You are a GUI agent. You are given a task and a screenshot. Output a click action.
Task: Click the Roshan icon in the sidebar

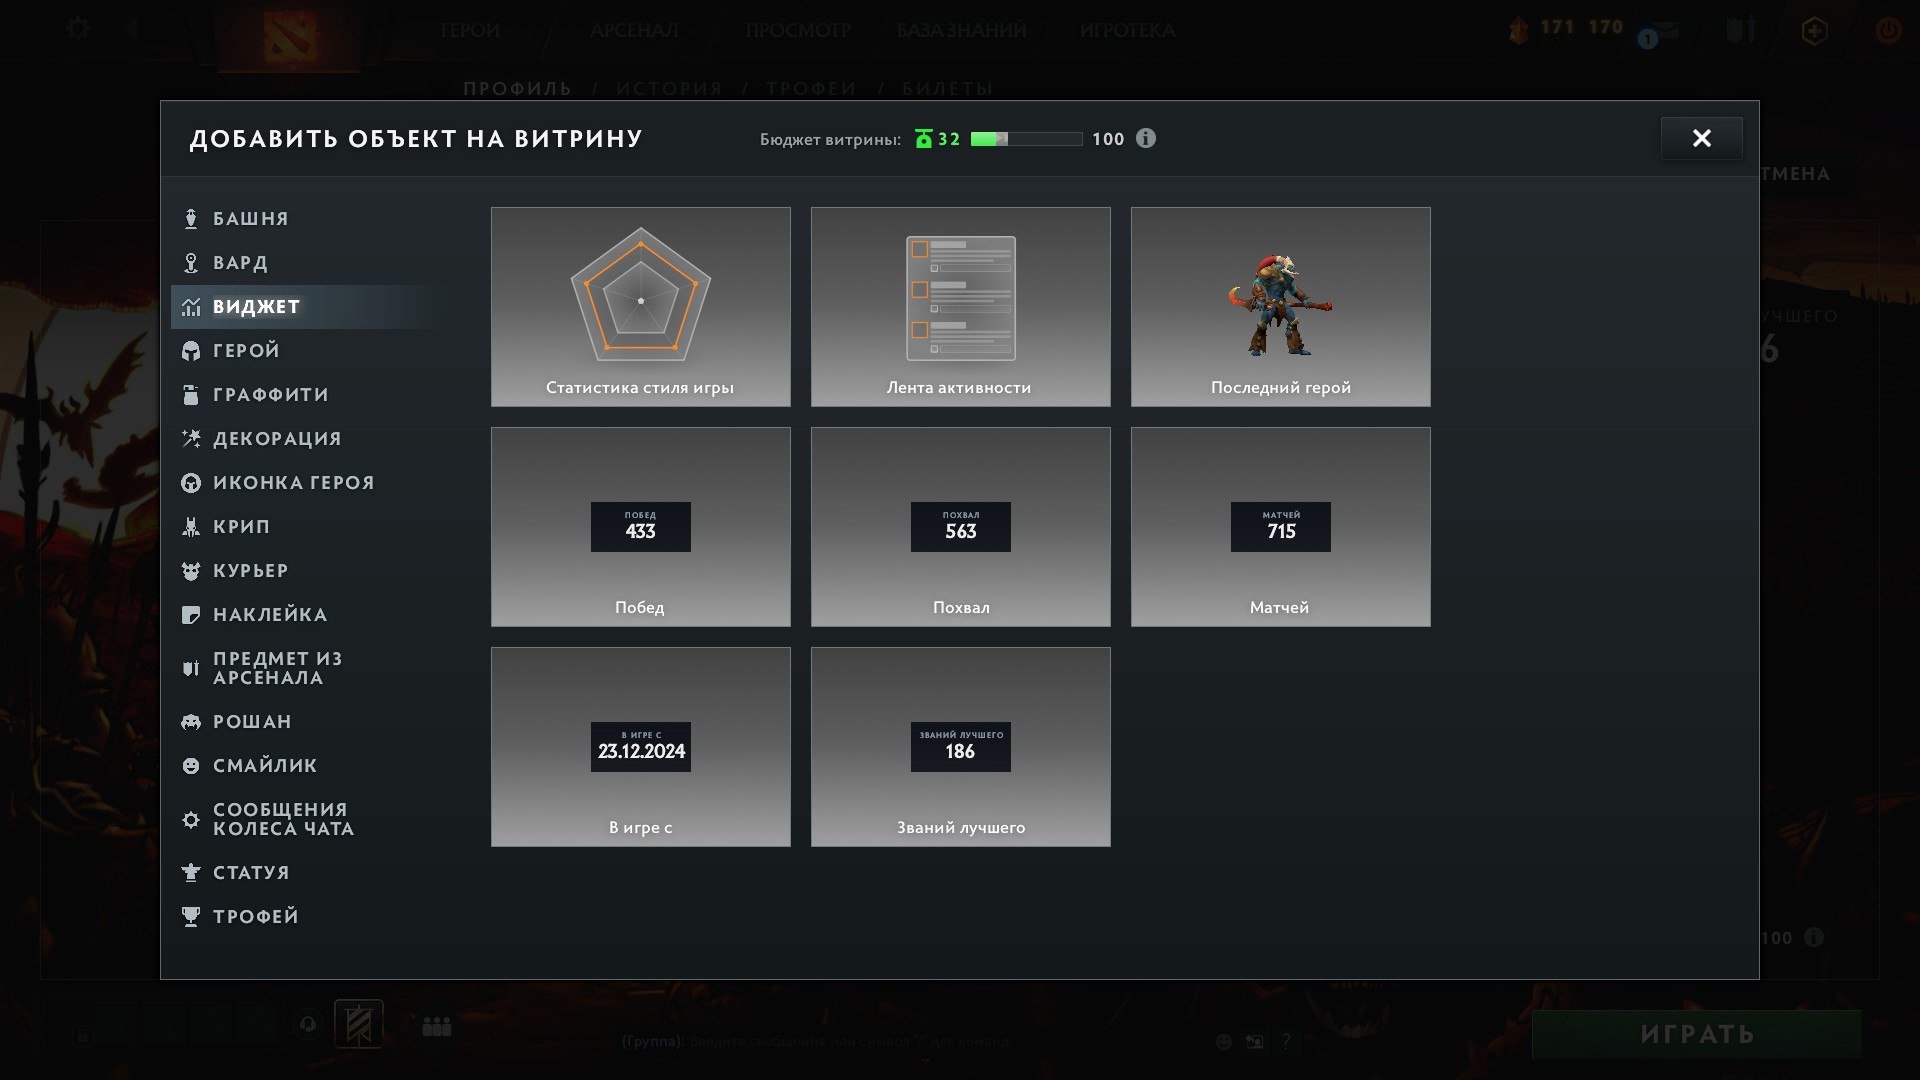(x=190, y=722)
